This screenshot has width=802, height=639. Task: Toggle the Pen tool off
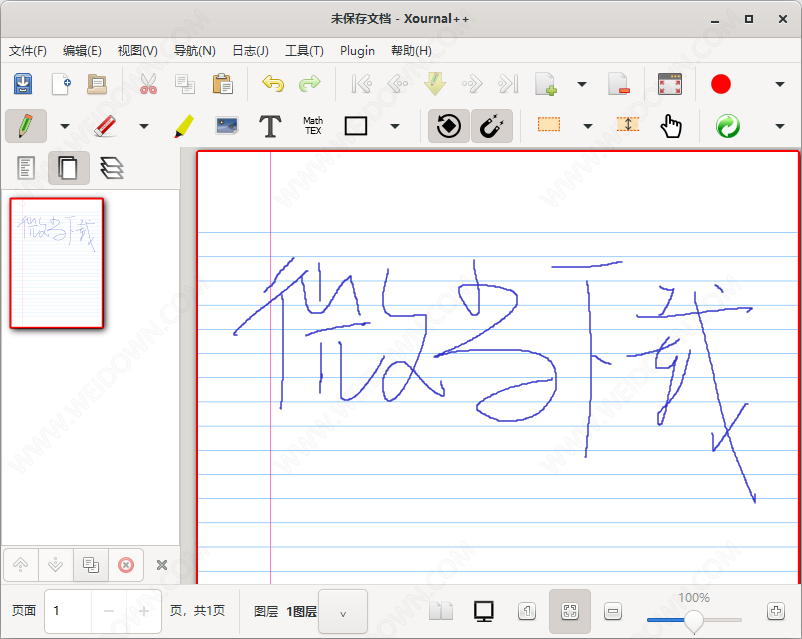pos(26,126)
